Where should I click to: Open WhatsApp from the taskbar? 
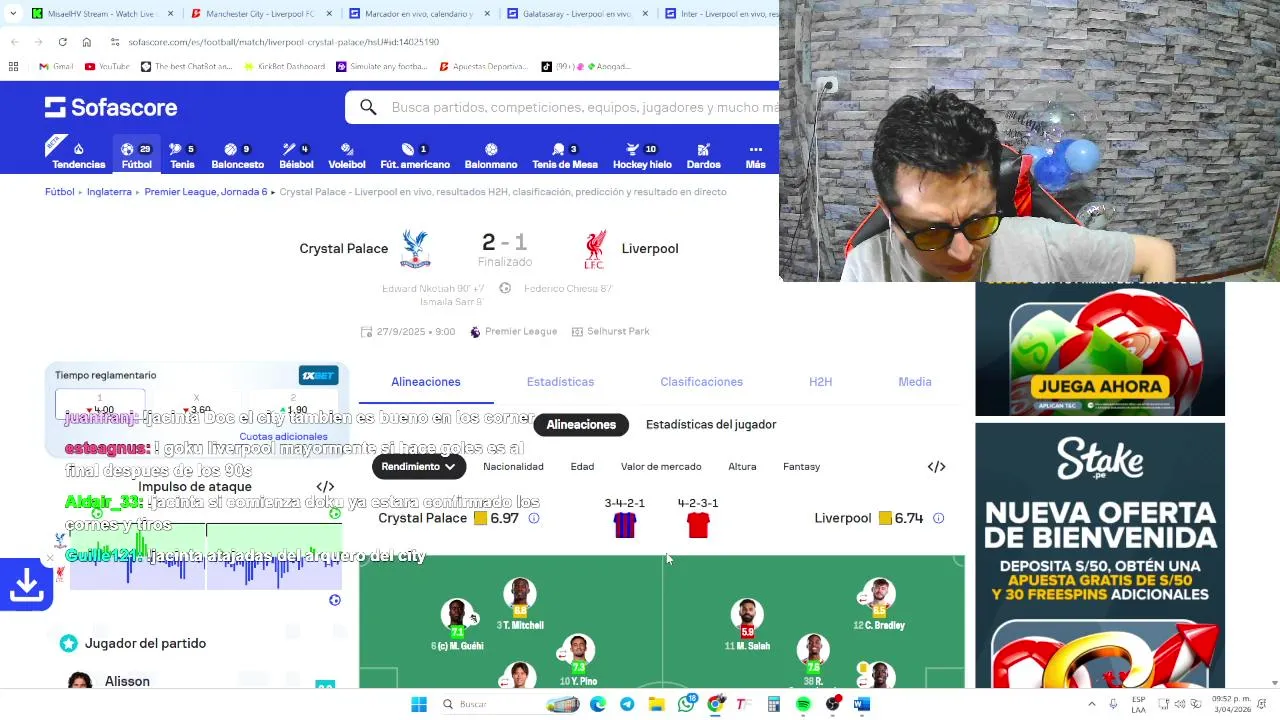pos(686,705)
